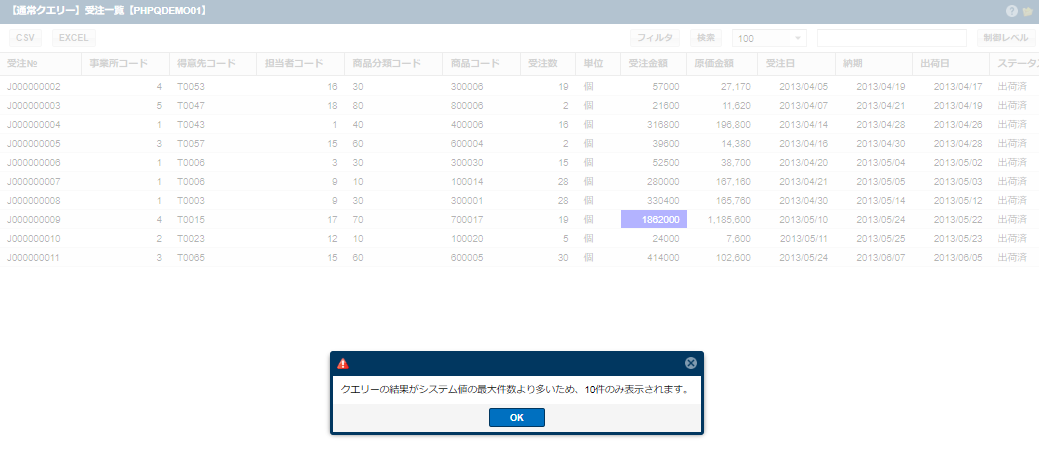This screenshot has height=457, width=1039.
Task: Click shipping date 2013/06/05
Action: [x=958, y=258]
